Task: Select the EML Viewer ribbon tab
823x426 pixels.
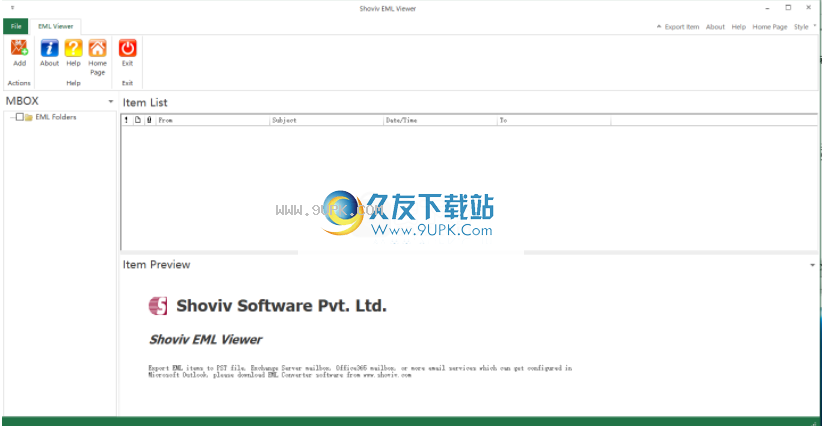Action: (56, 26)
